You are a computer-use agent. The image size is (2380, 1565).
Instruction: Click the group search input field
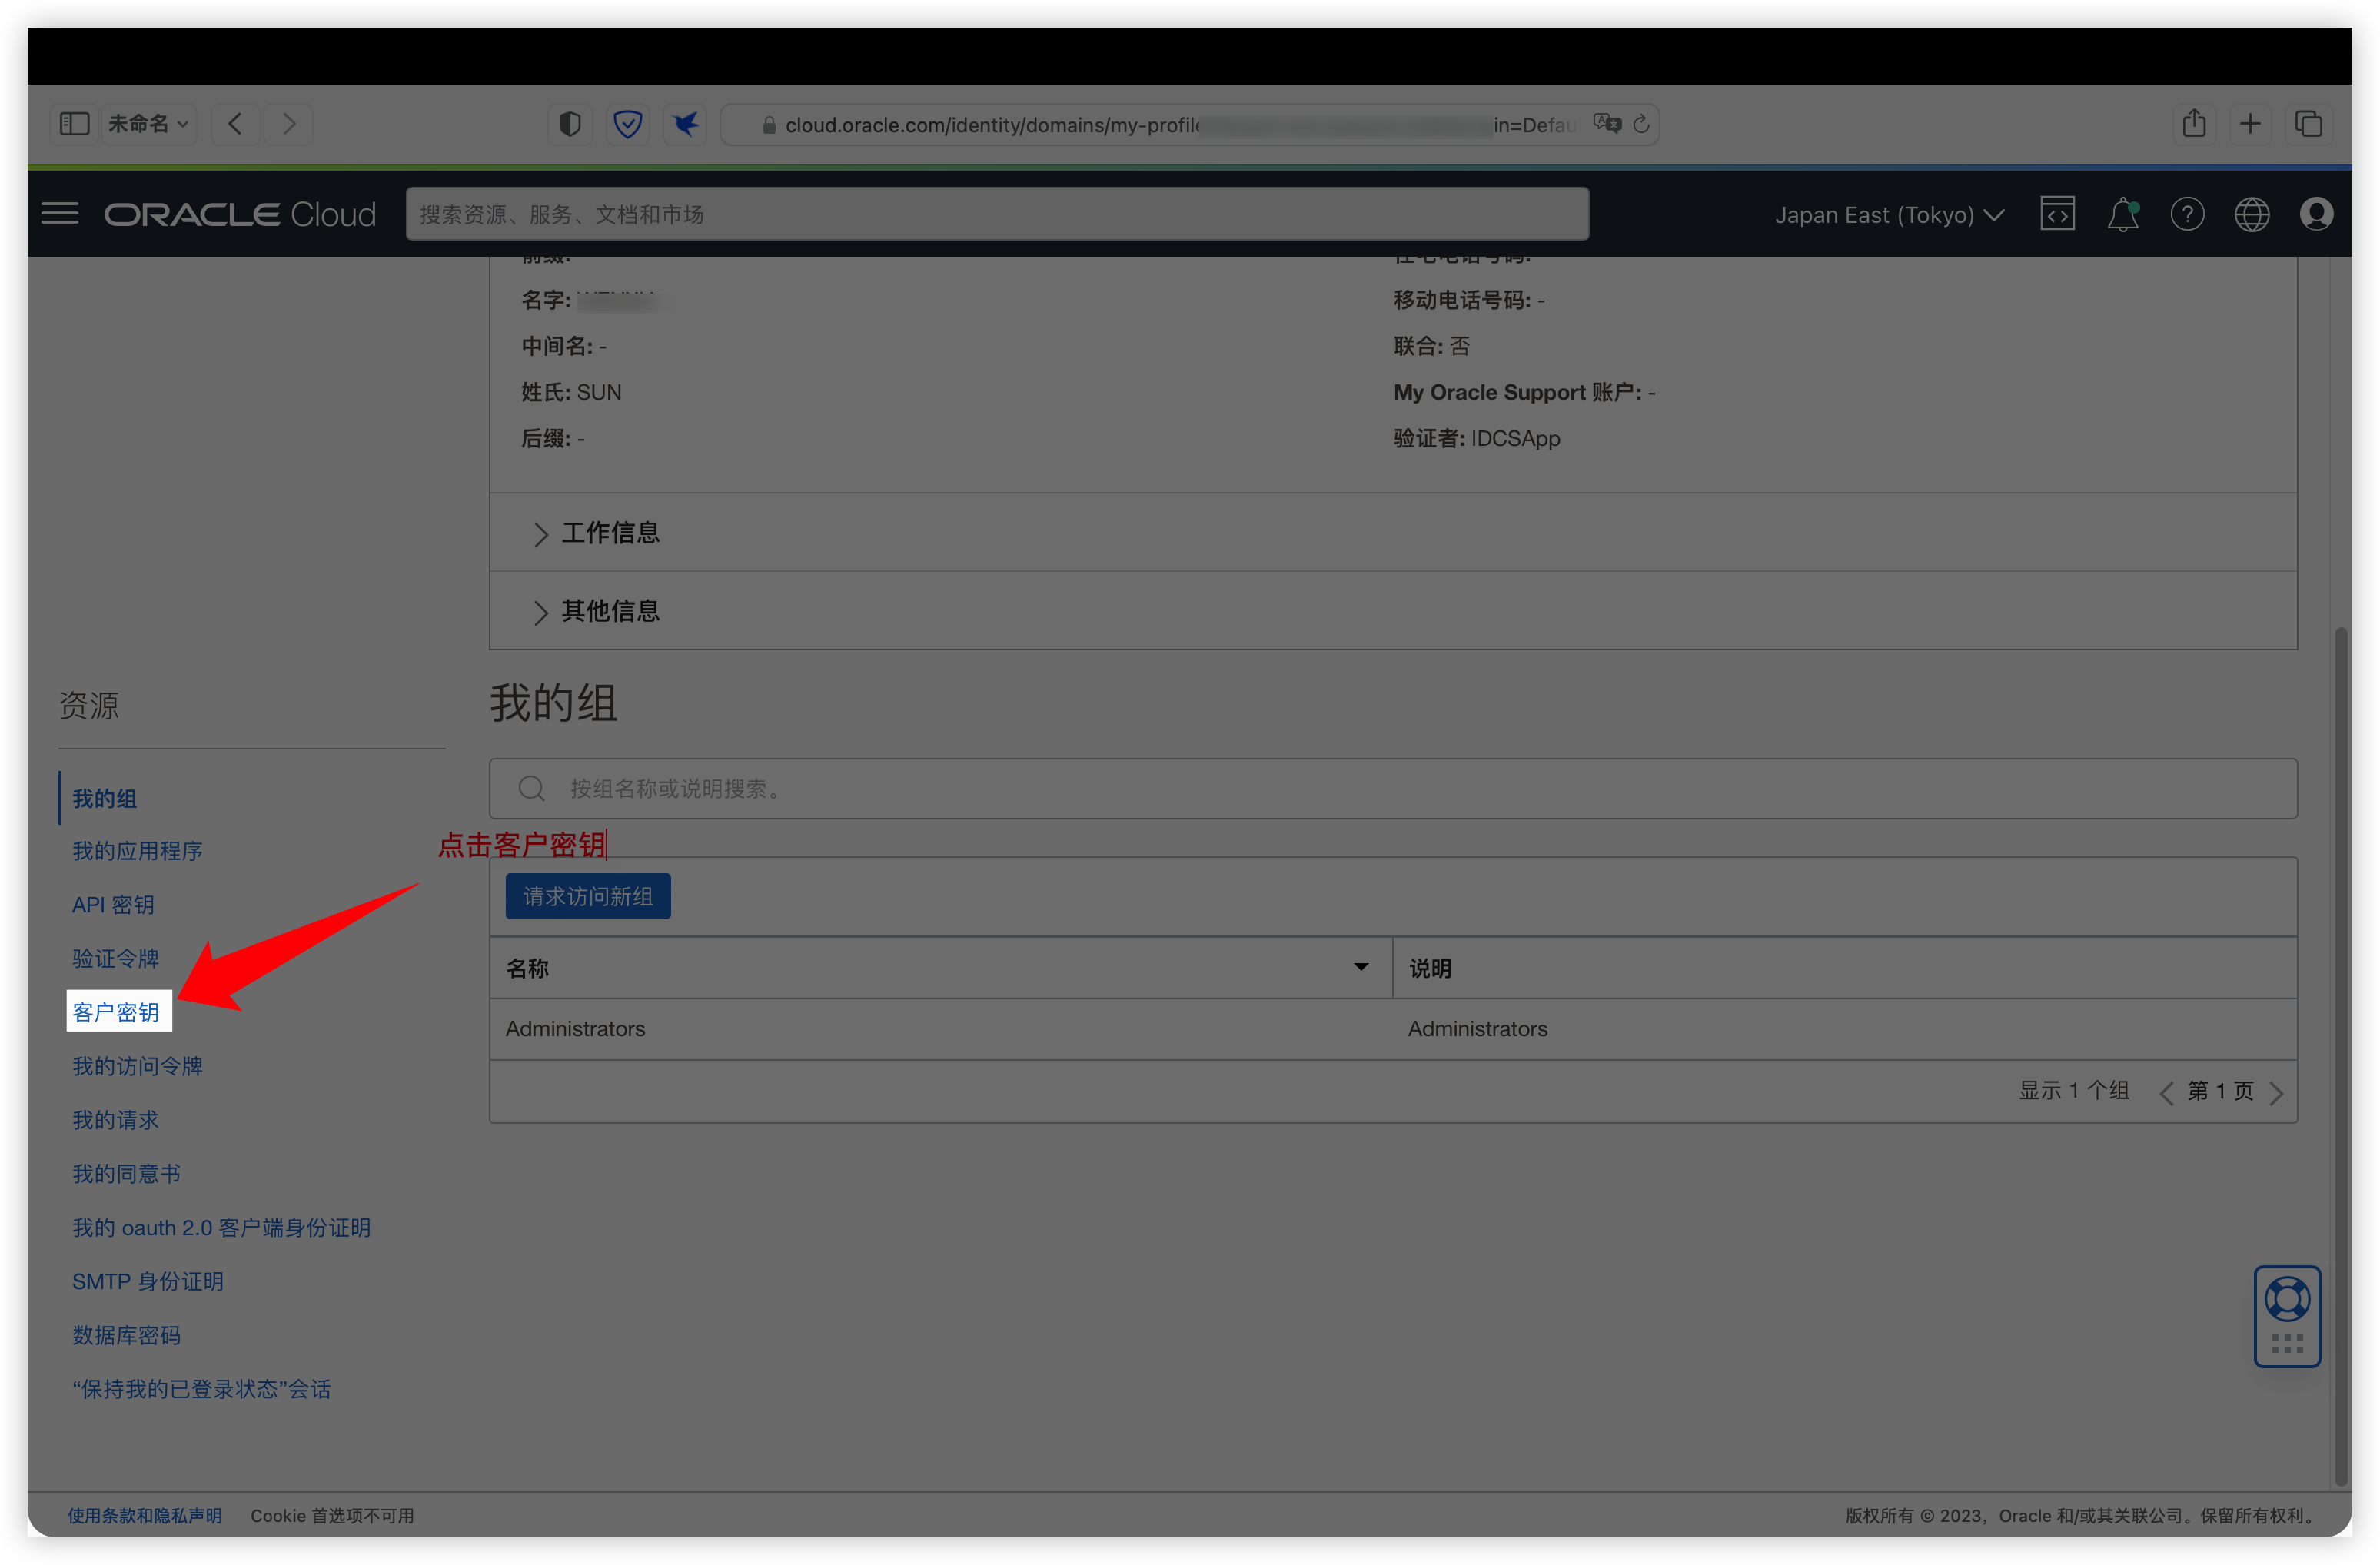1000,788
